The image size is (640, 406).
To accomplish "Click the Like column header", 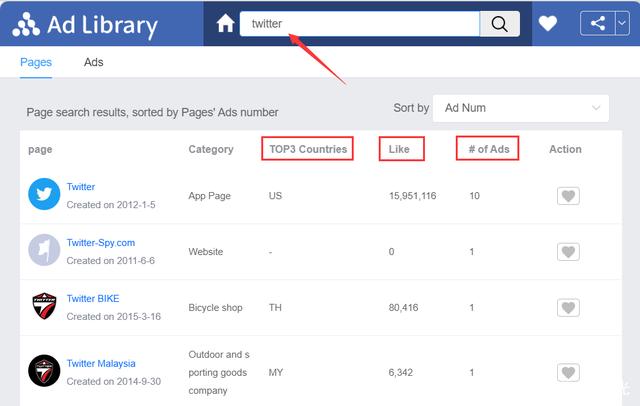I will click(399, 149).
